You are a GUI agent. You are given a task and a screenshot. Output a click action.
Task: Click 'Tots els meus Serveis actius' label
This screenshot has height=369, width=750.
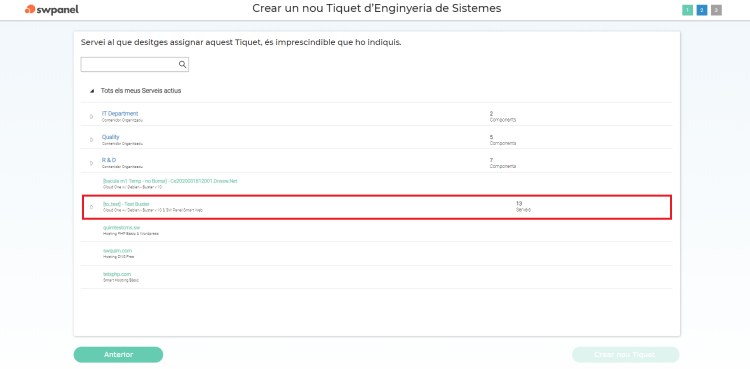coord(141,90)
